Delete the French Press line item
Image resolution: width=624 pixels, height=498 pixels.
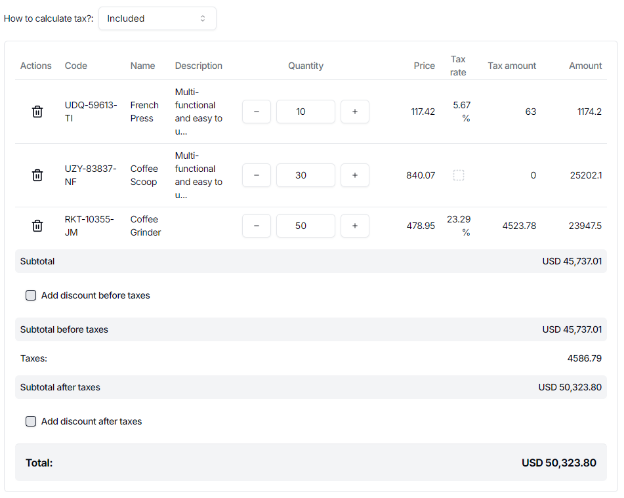[37, 112]
